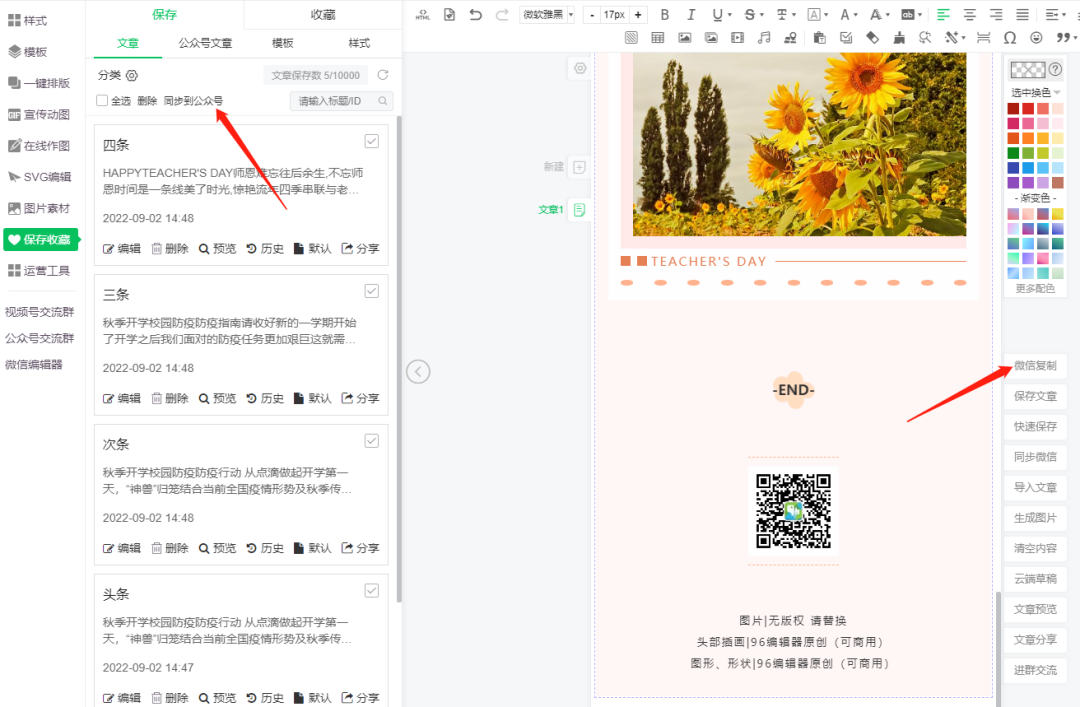Click refresh icon beside article count

(383, 75)
